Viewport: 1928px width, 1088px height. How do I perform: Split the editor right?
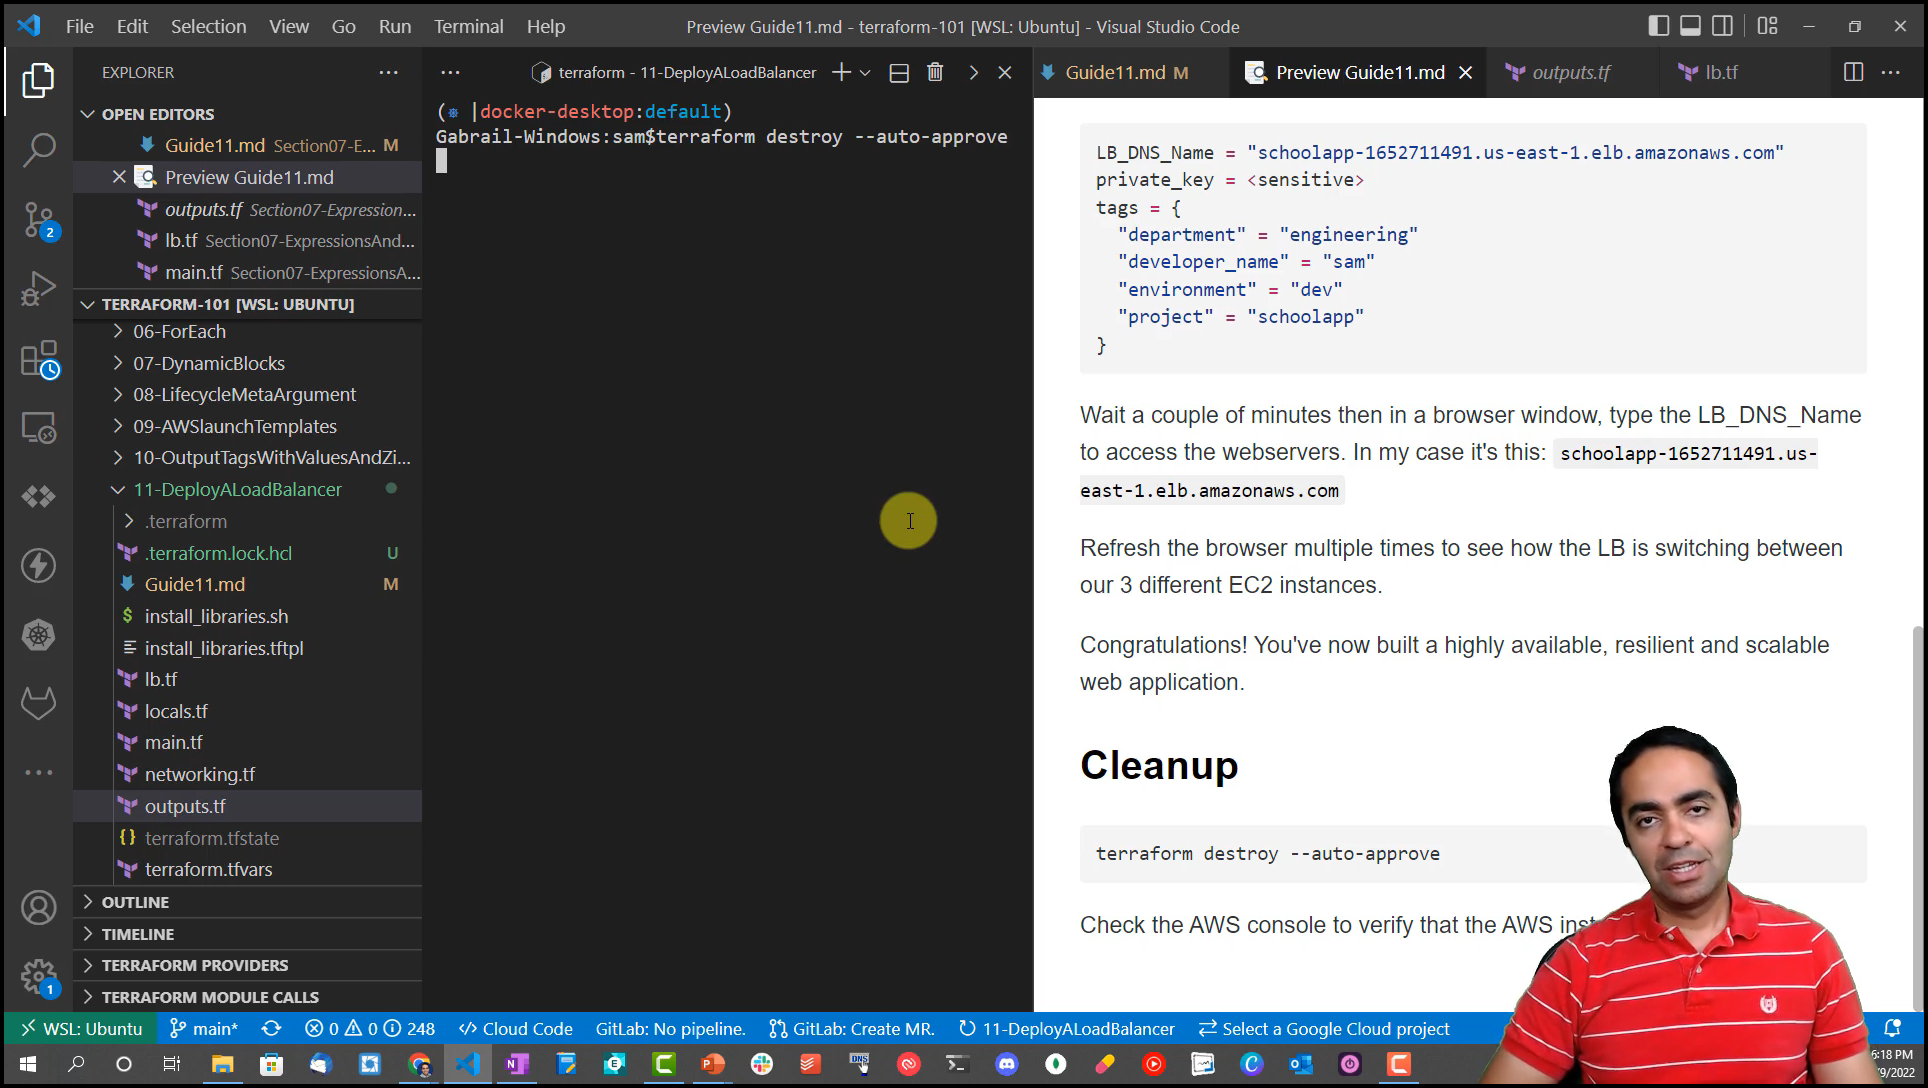tap(1853, 72)
